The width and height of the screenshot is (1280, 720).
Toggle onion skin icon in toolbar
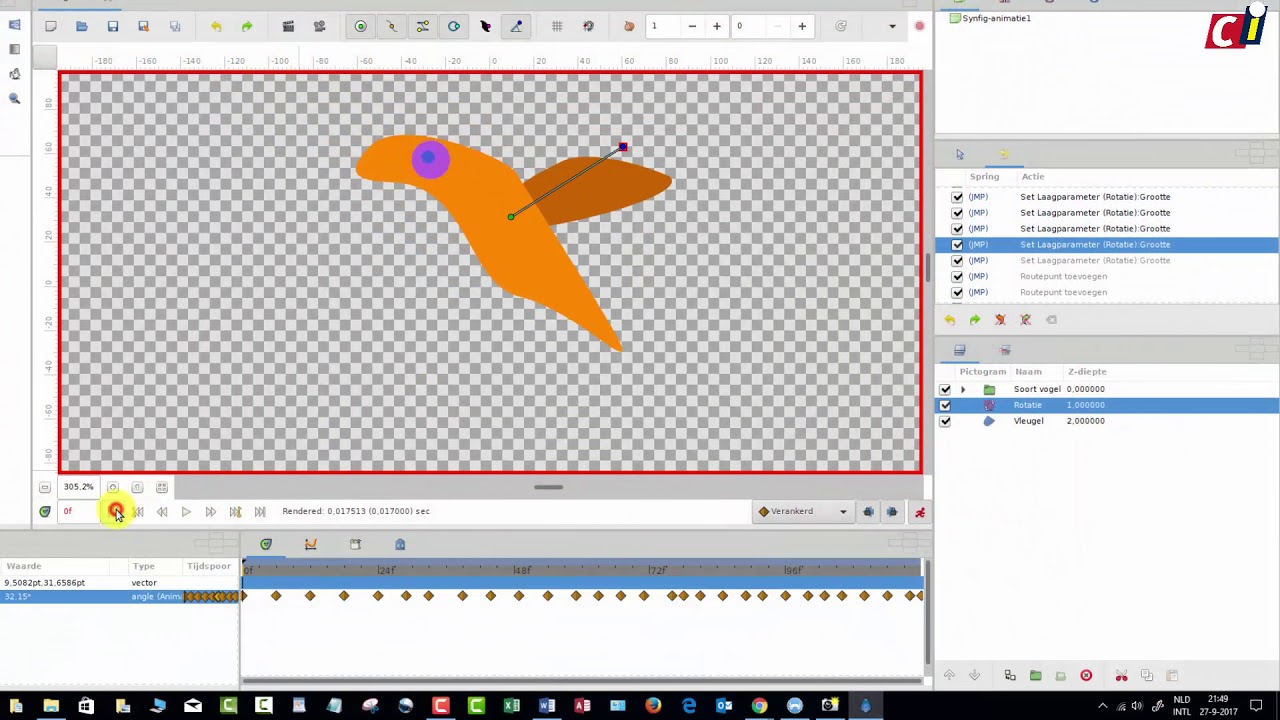click(629, 26)
